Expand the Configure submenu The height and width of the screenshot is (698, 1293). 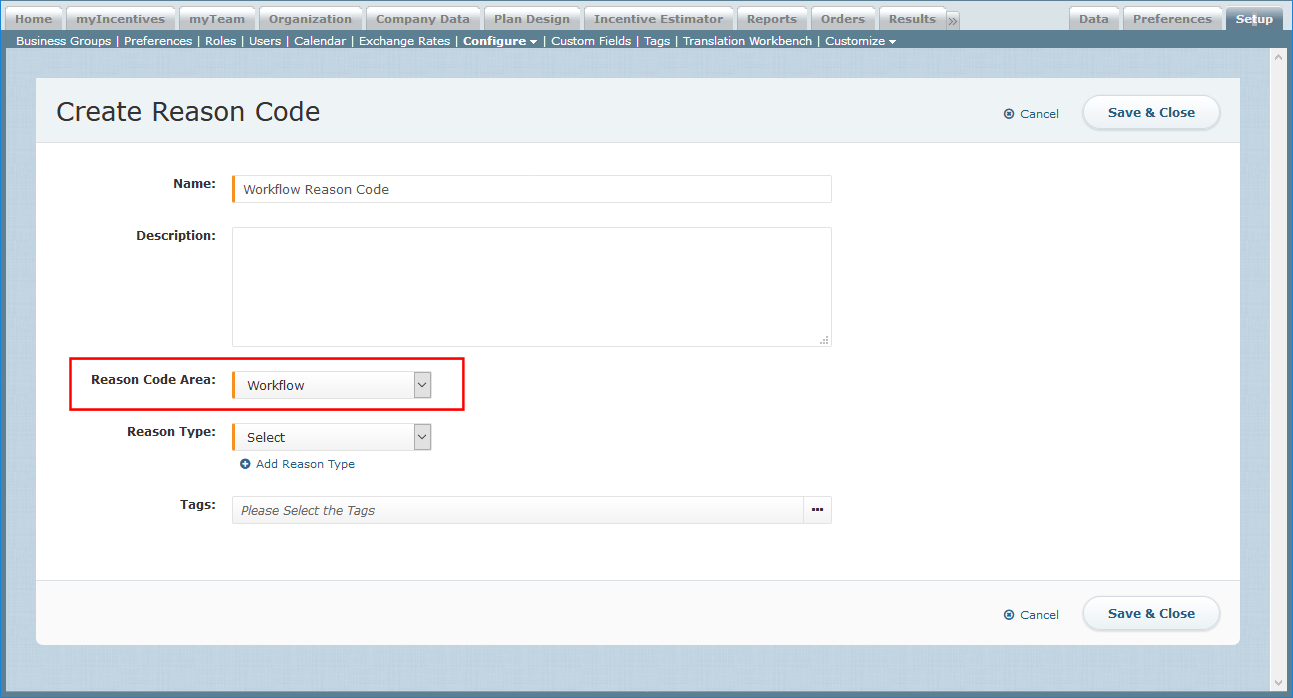coord(500,41)
